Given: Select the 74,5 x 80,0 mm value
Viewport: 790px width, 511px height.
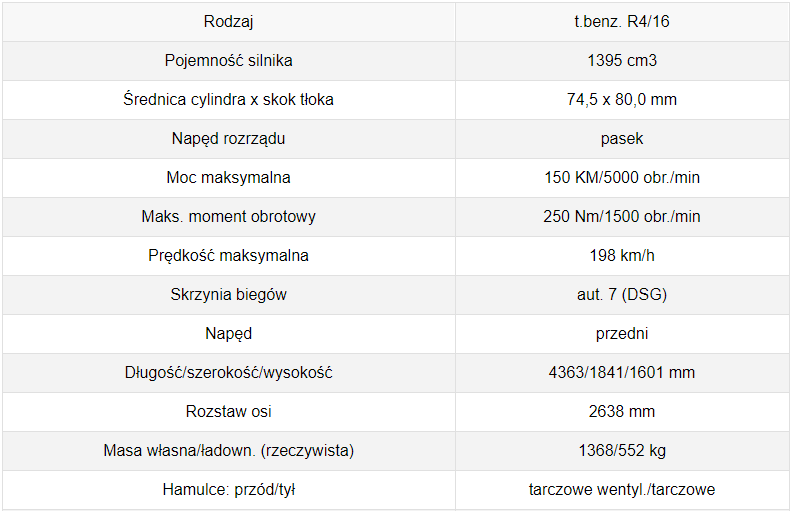Looking at the screenshot, I should point(622,99).
